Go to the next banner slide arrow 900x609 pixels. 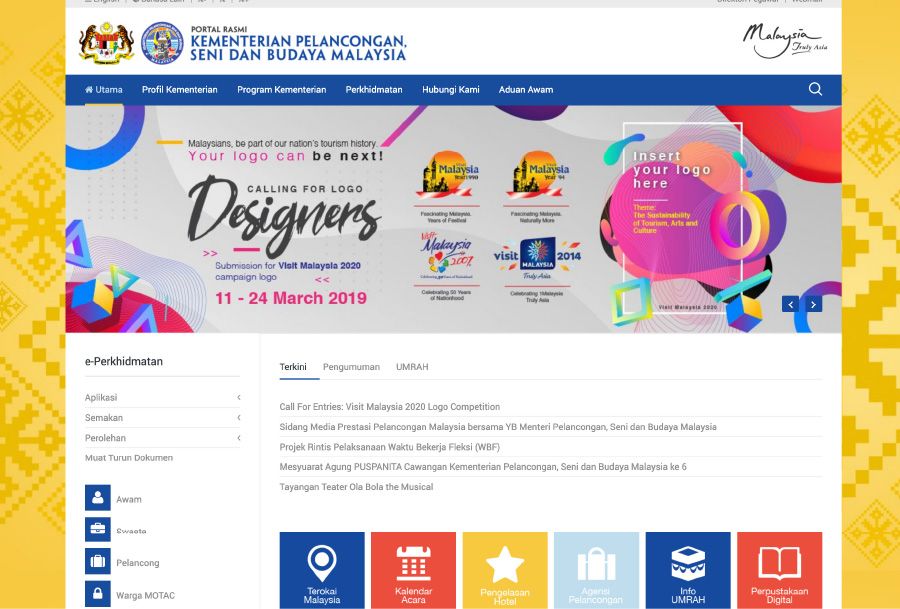pos(813,304)
